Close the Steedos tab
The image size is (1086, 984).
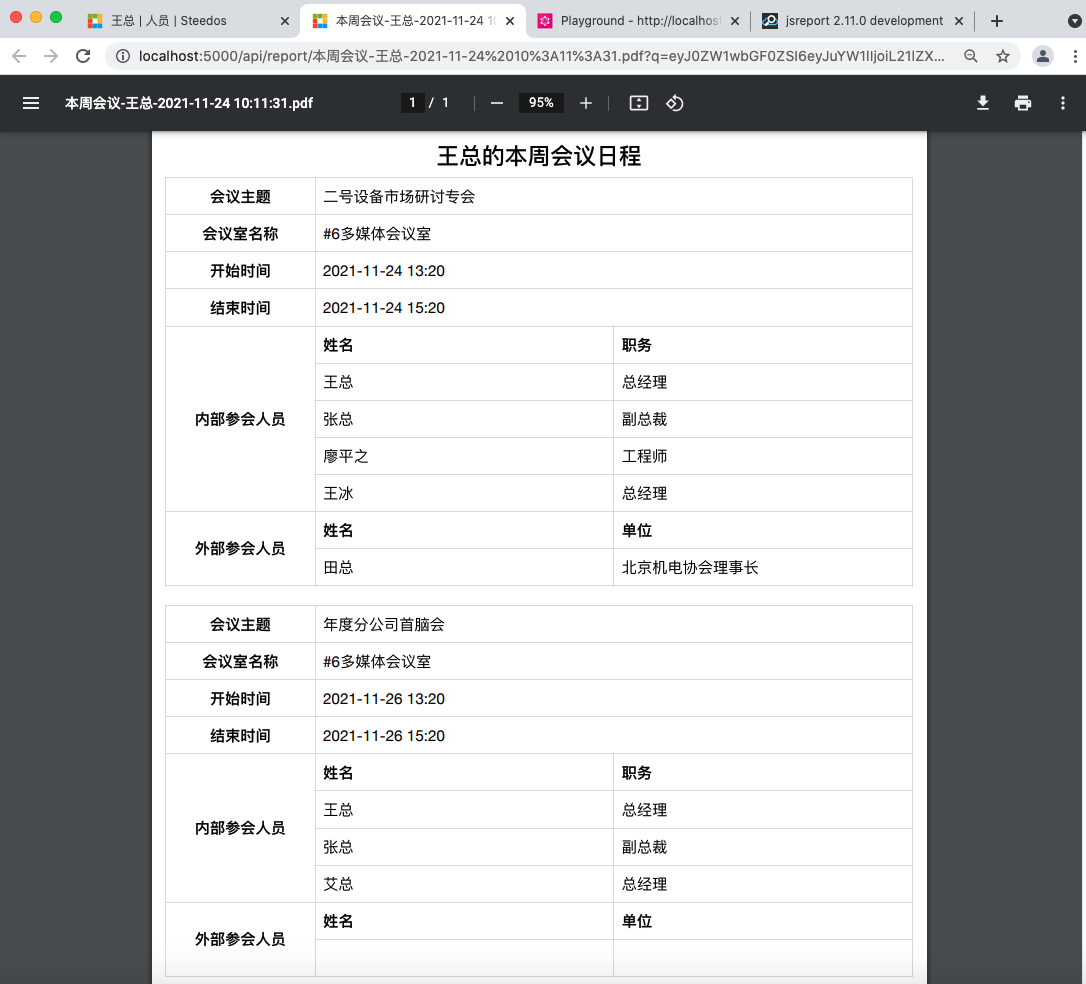coord(285,21)
